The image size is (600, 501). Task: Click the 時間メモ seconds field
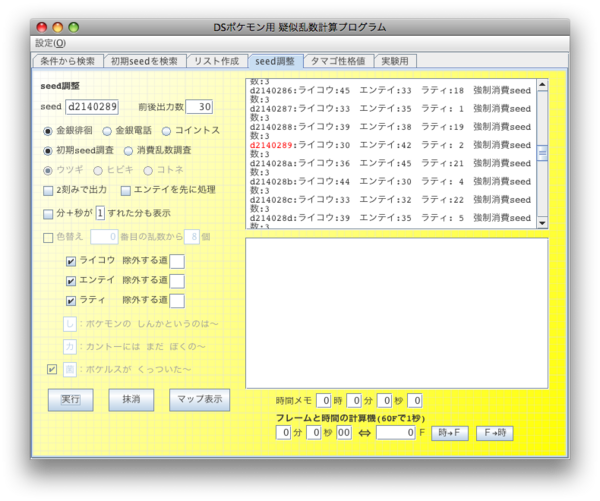click(385, 401)
